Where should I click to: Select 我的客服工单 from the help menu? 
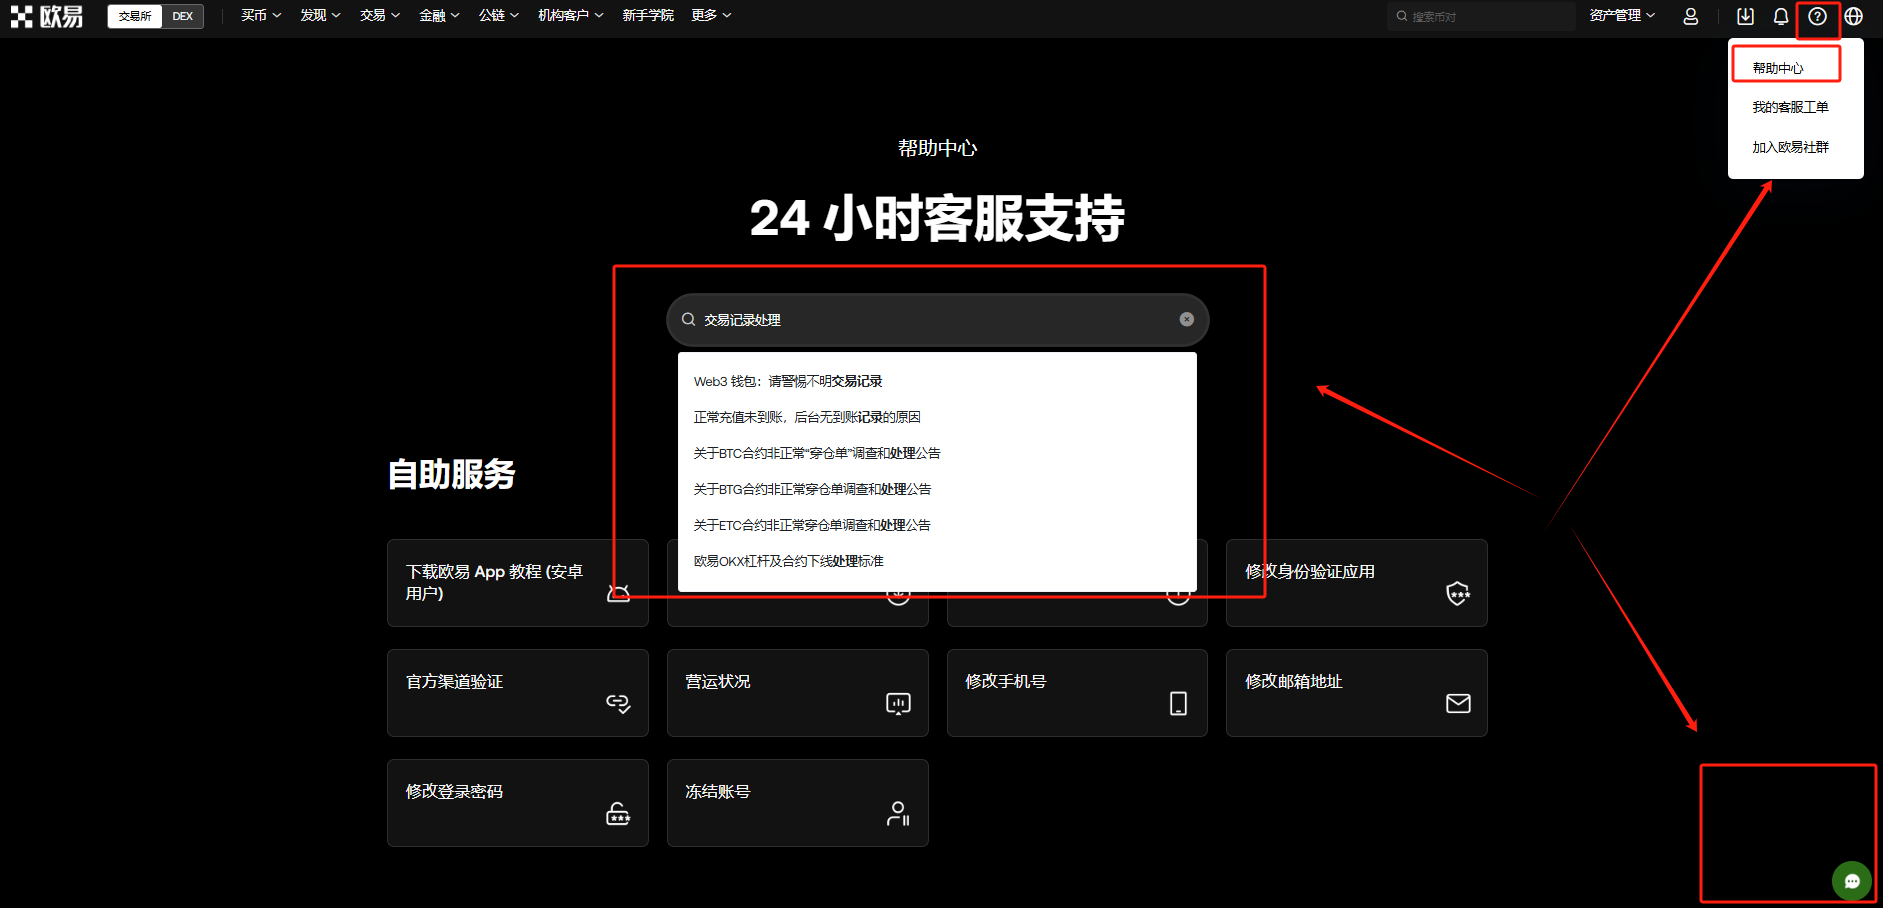[x=1790, y=107]
